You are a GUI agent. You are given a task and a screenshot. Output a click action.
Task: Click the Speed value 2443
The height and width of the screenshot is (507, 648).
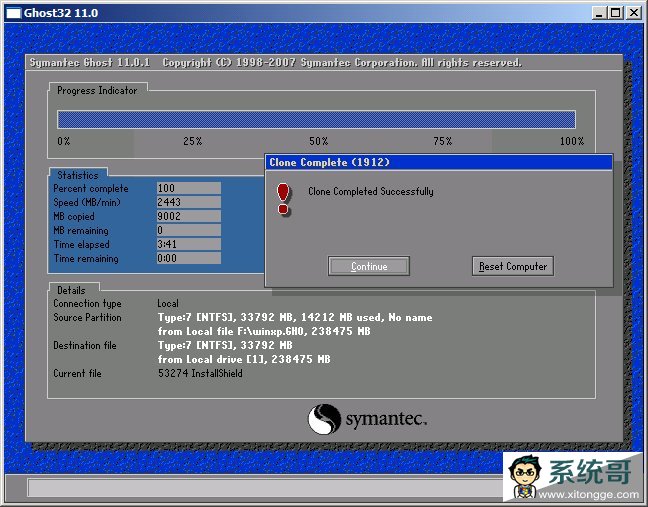click(188, 202)
